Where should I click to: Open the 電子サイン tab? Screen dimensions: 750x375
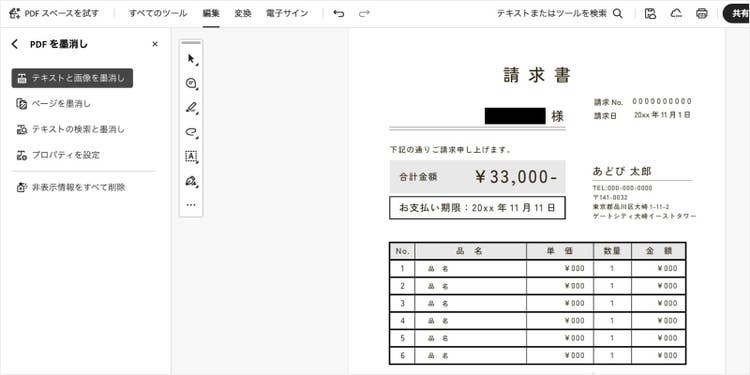tap(287, 13)
